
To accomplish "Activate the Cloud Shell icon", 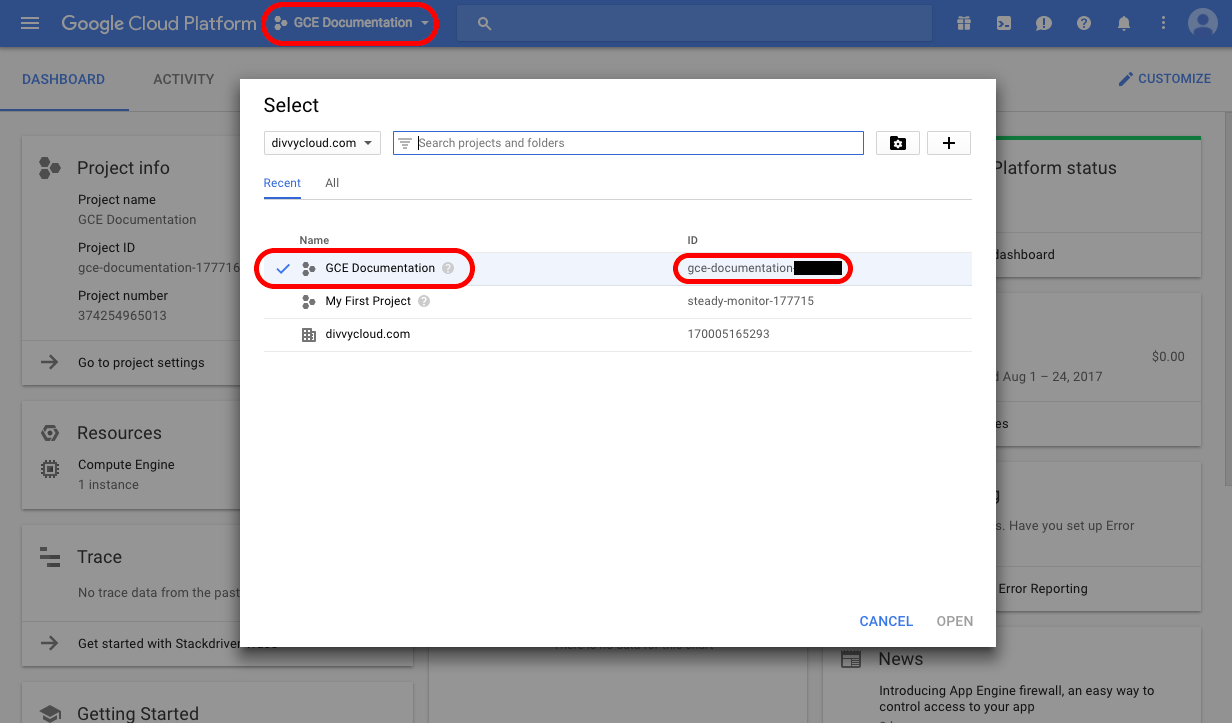I will coord(1004,23).
